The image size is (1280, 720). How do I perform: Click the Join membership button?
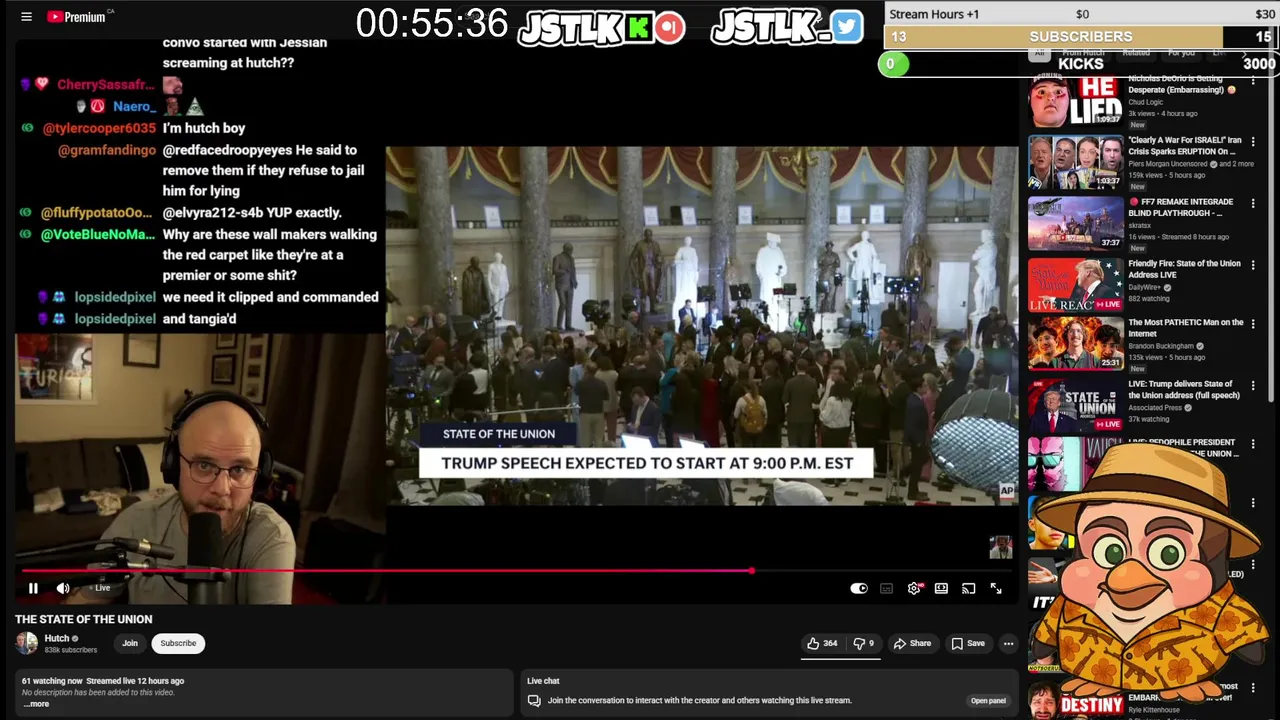[x=130, y=643]
